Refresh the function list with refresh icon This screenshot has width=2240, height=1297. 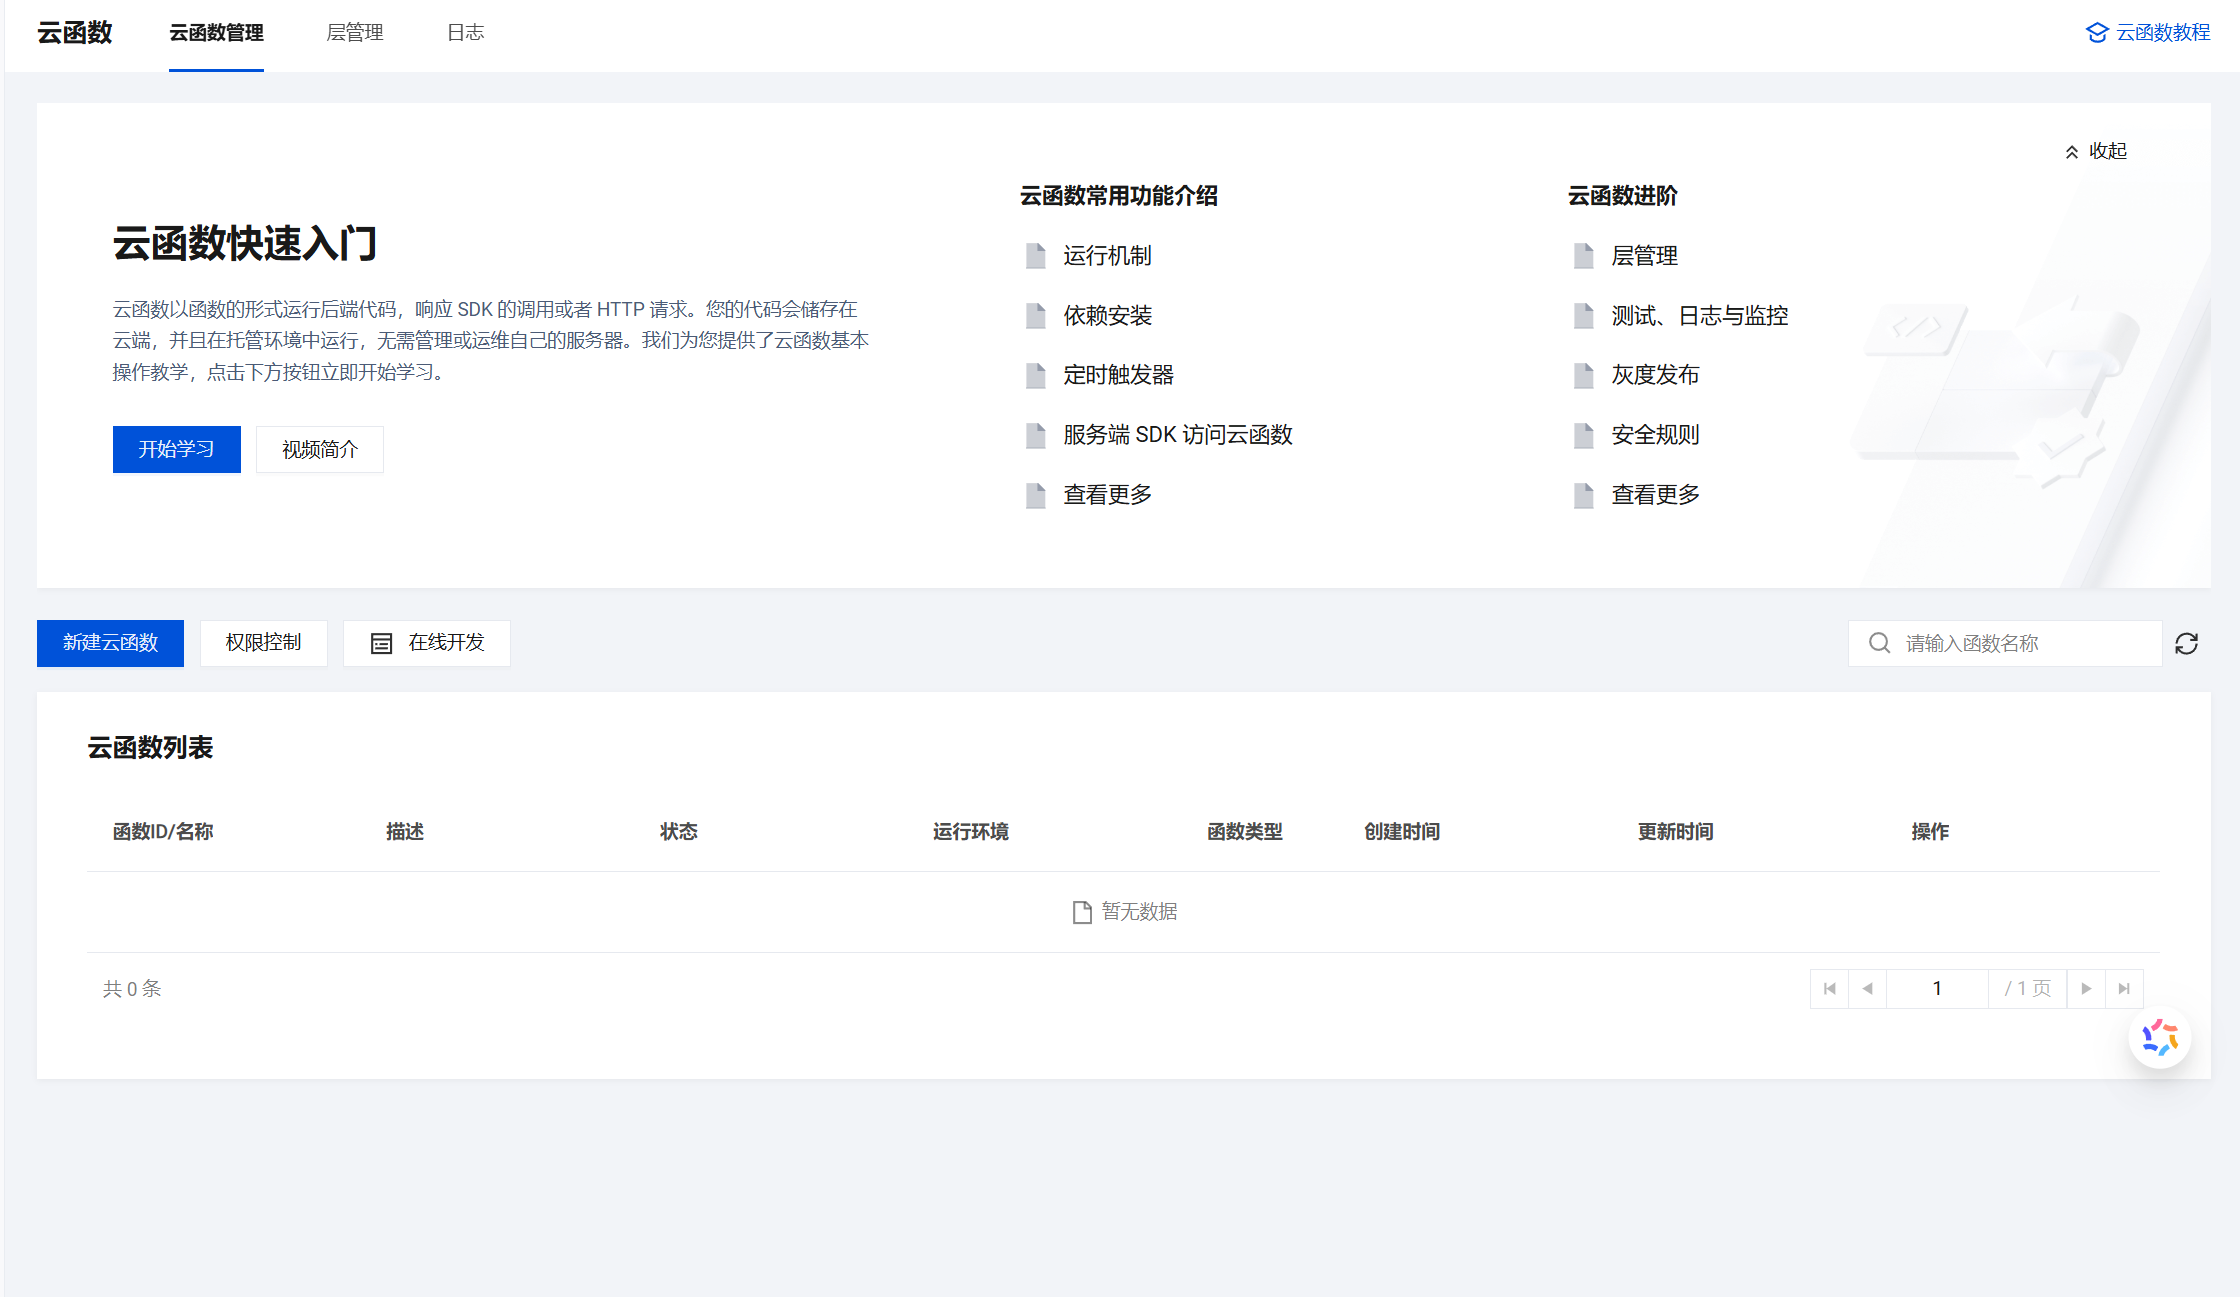(2187, 643)
